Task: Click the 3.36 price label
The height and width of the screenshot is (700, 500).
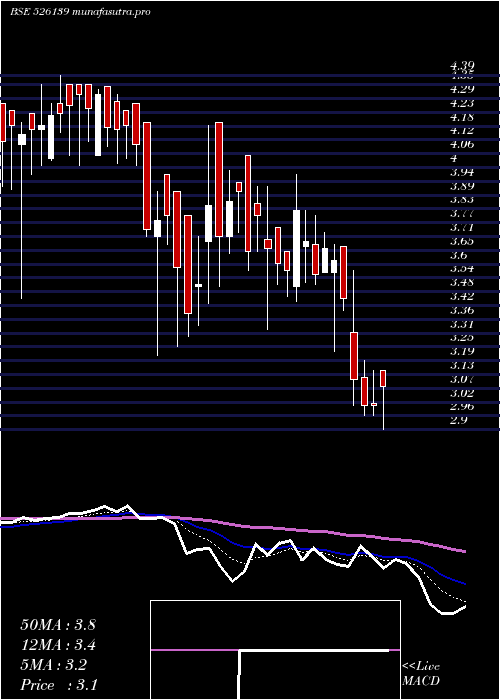Action: point(462,310)
